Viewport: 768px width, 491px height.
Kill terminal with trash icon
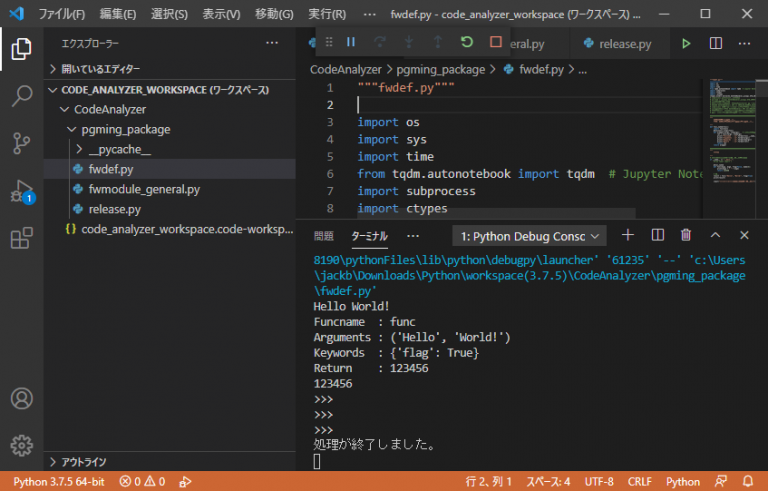click(686, 235)
